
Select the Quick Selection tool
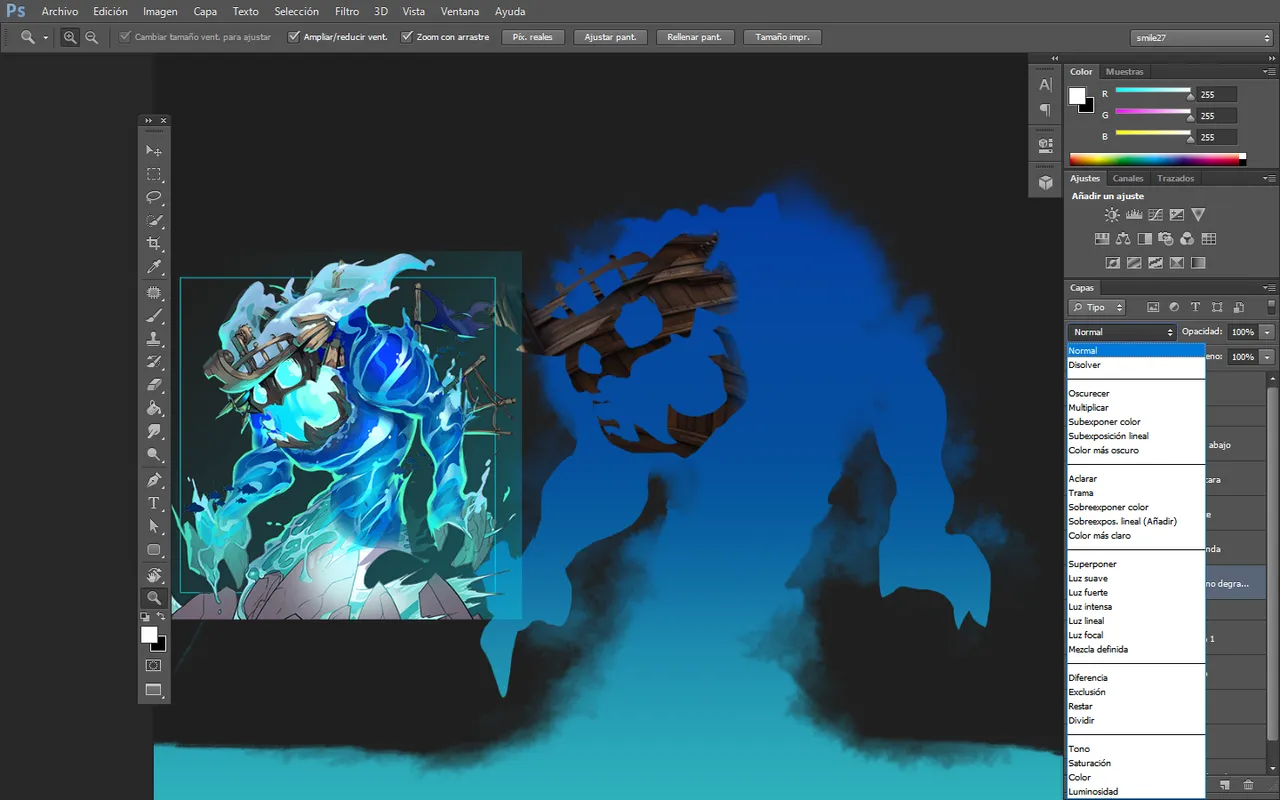pyautogui.click(x=154, y=220)
